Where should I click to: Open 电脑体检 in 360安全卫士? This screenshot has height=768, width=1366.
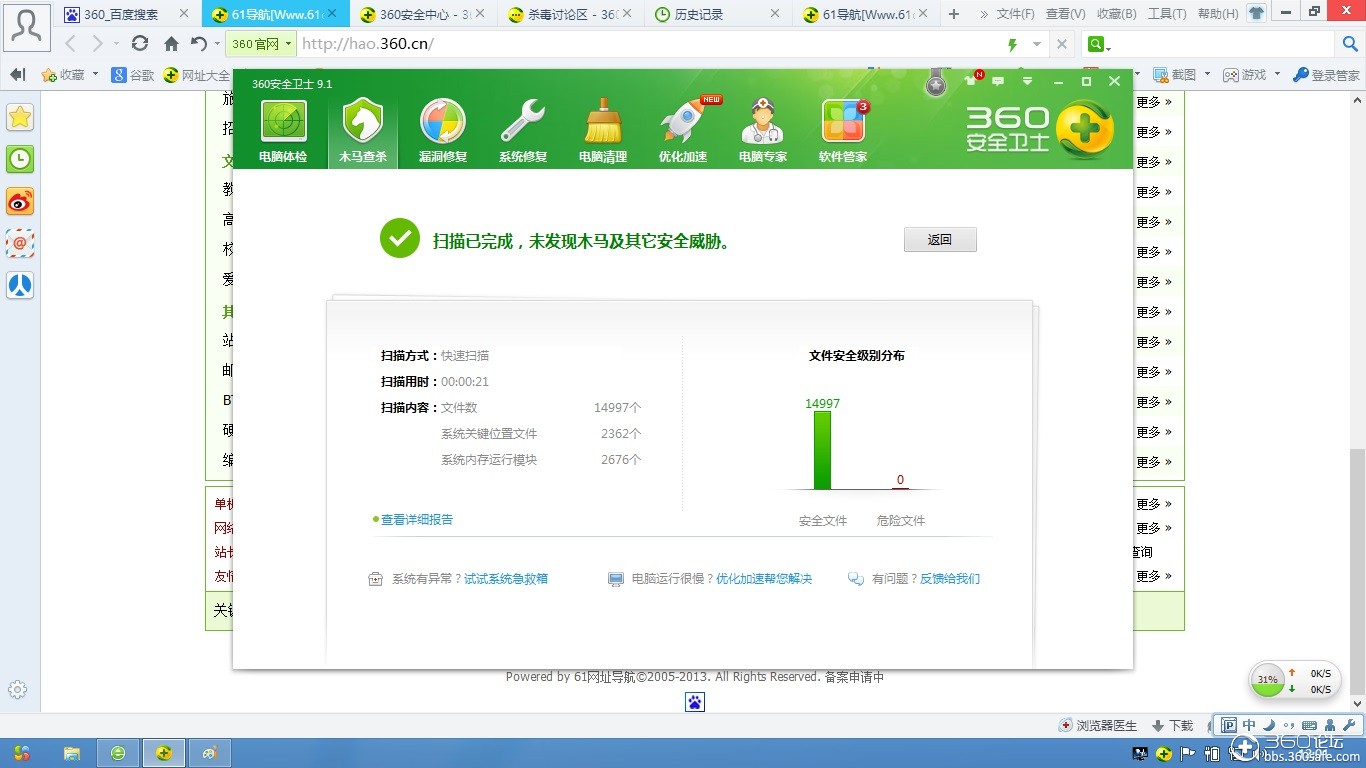pyautogui.click(x=283, y=132)
